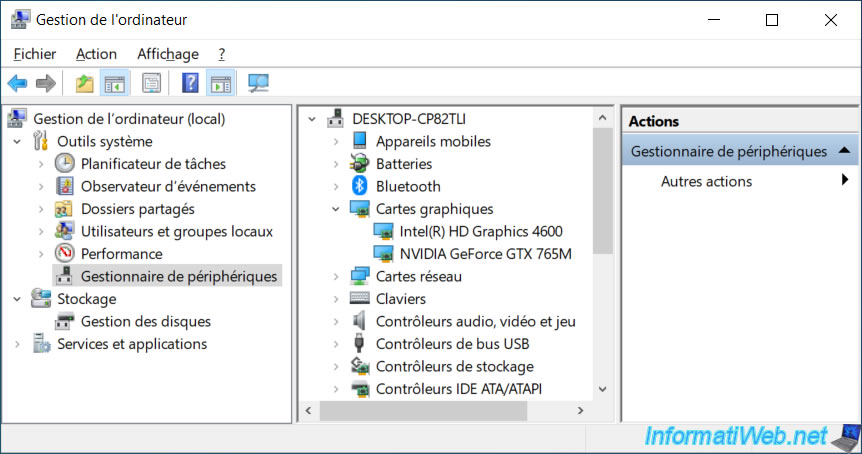
Task: Click the Cartes réseau icon
Action: 360,276
